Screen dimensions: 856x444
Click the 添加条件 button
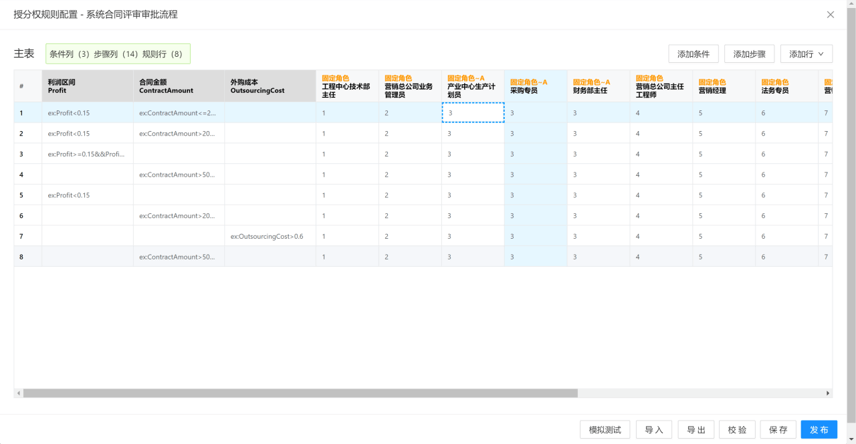tap(693, 54)
